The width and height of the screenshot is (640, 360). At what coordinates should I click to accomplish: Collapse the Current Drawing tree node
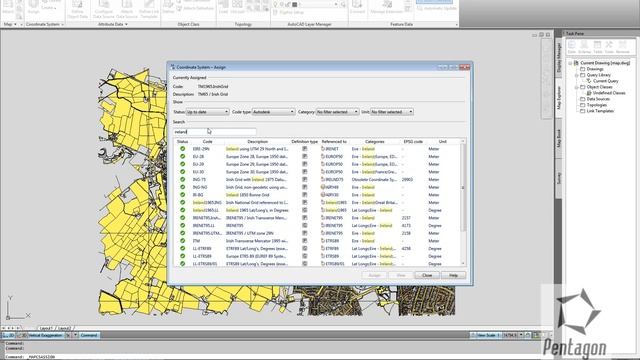coord(570,63)
